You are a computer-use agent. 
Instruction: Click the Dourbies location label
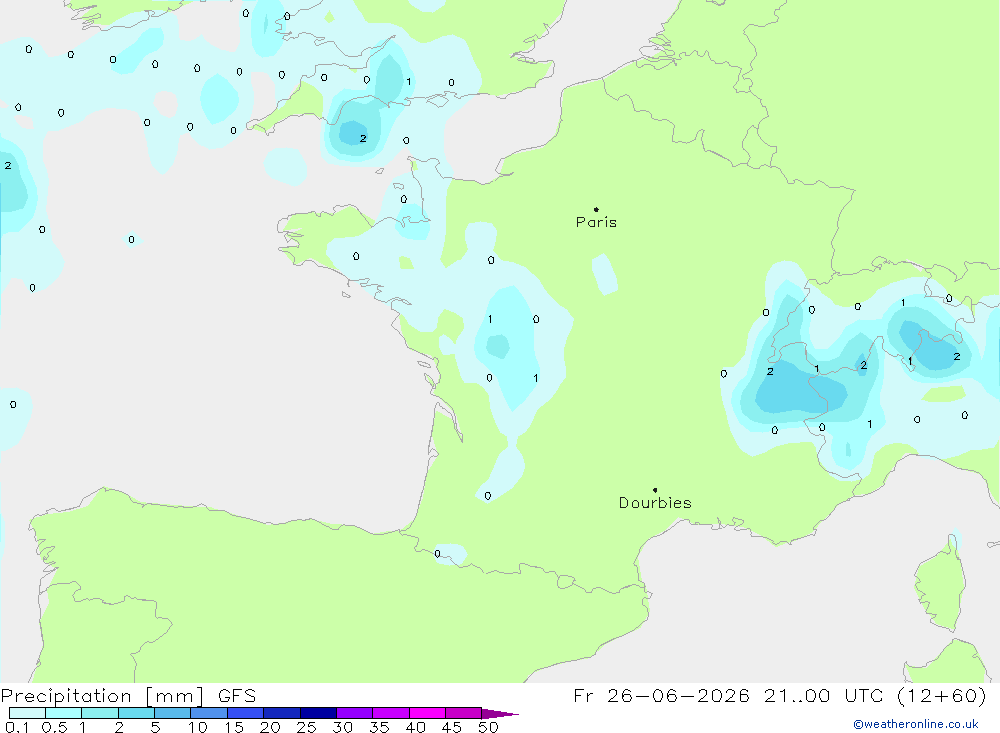(x=655, y=503)
